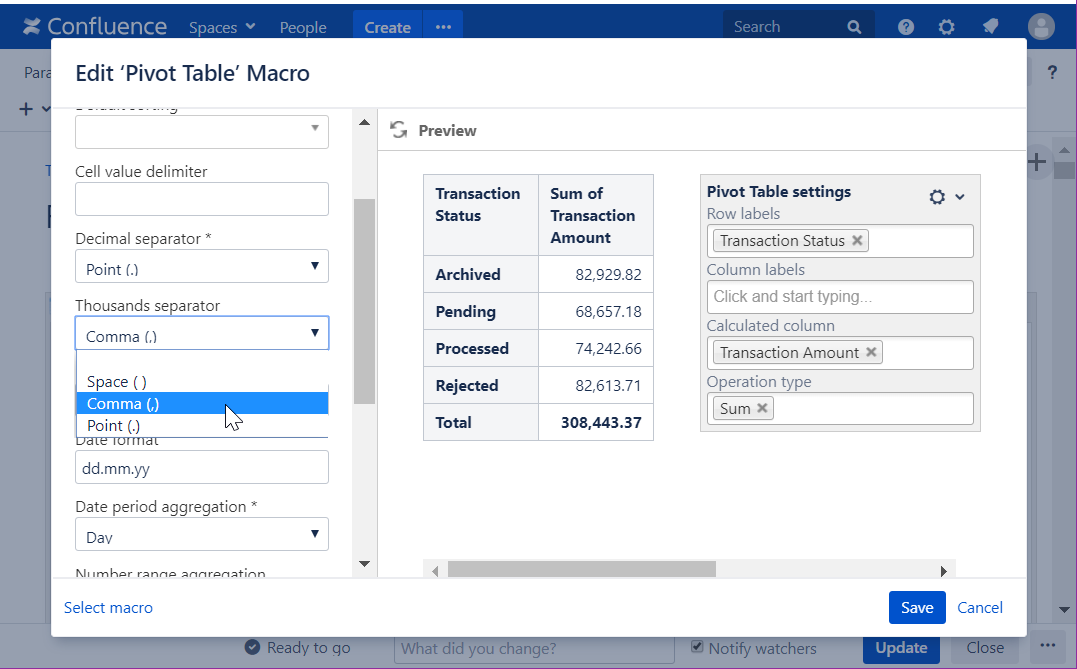This screenshot has width=1077, height=669.
Task: Open the Spaces menu
Action: click(x=222, y=27)
